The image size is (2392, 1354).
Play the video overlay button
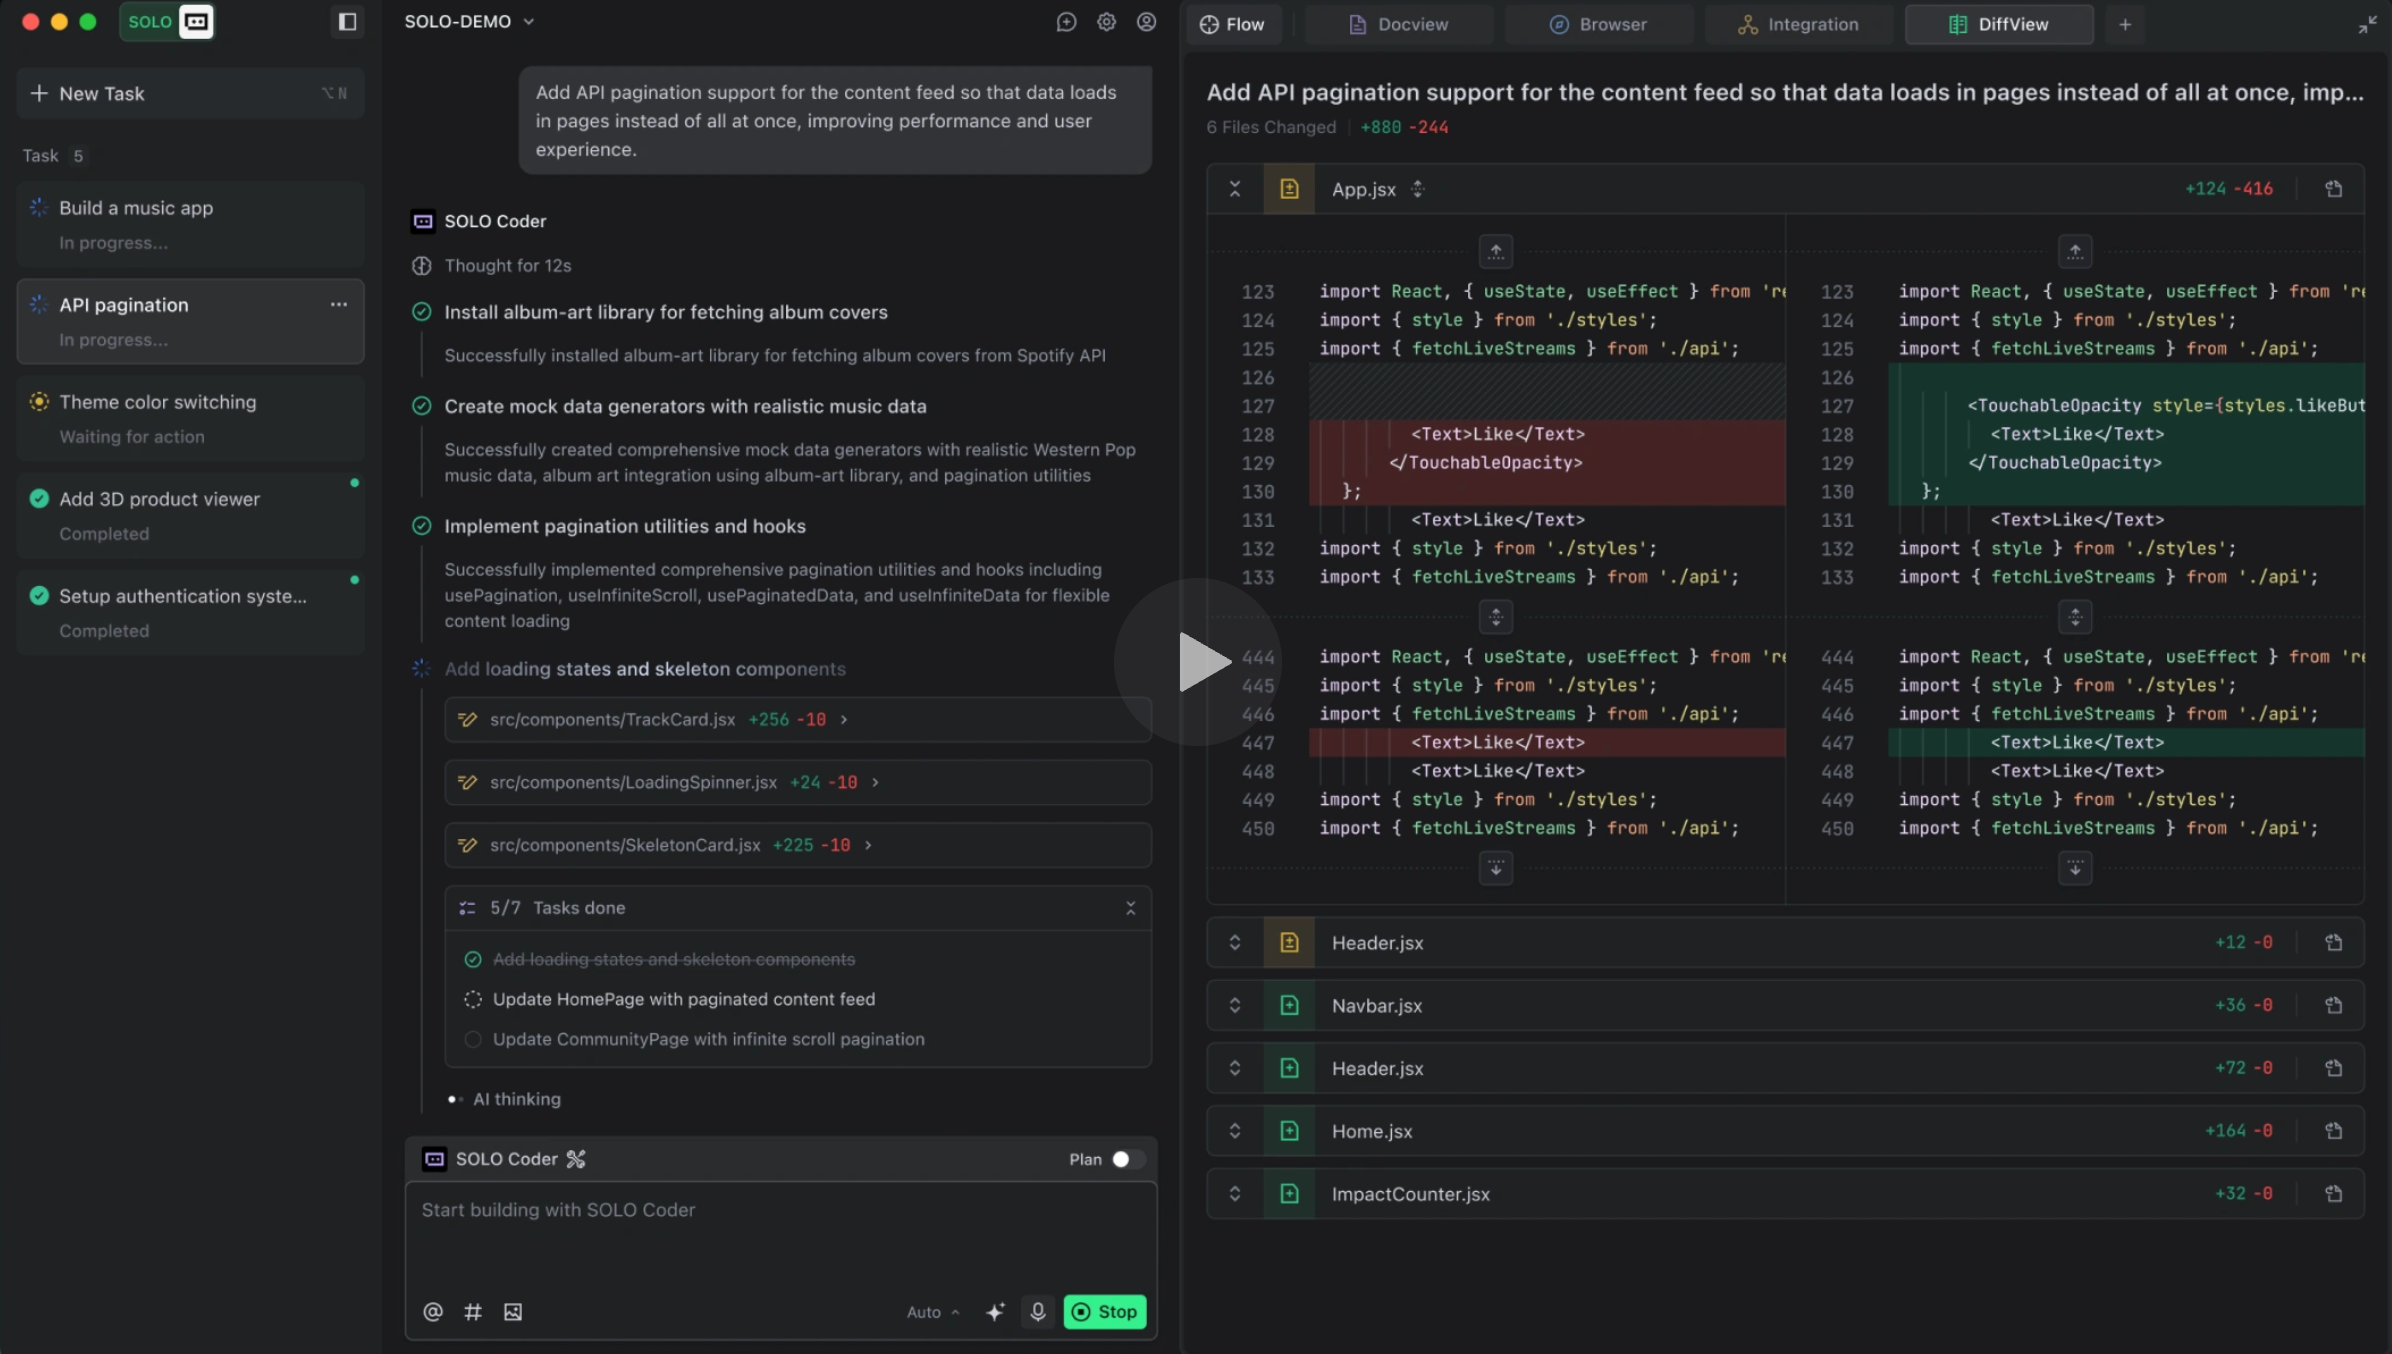(x=1198, y=661)
